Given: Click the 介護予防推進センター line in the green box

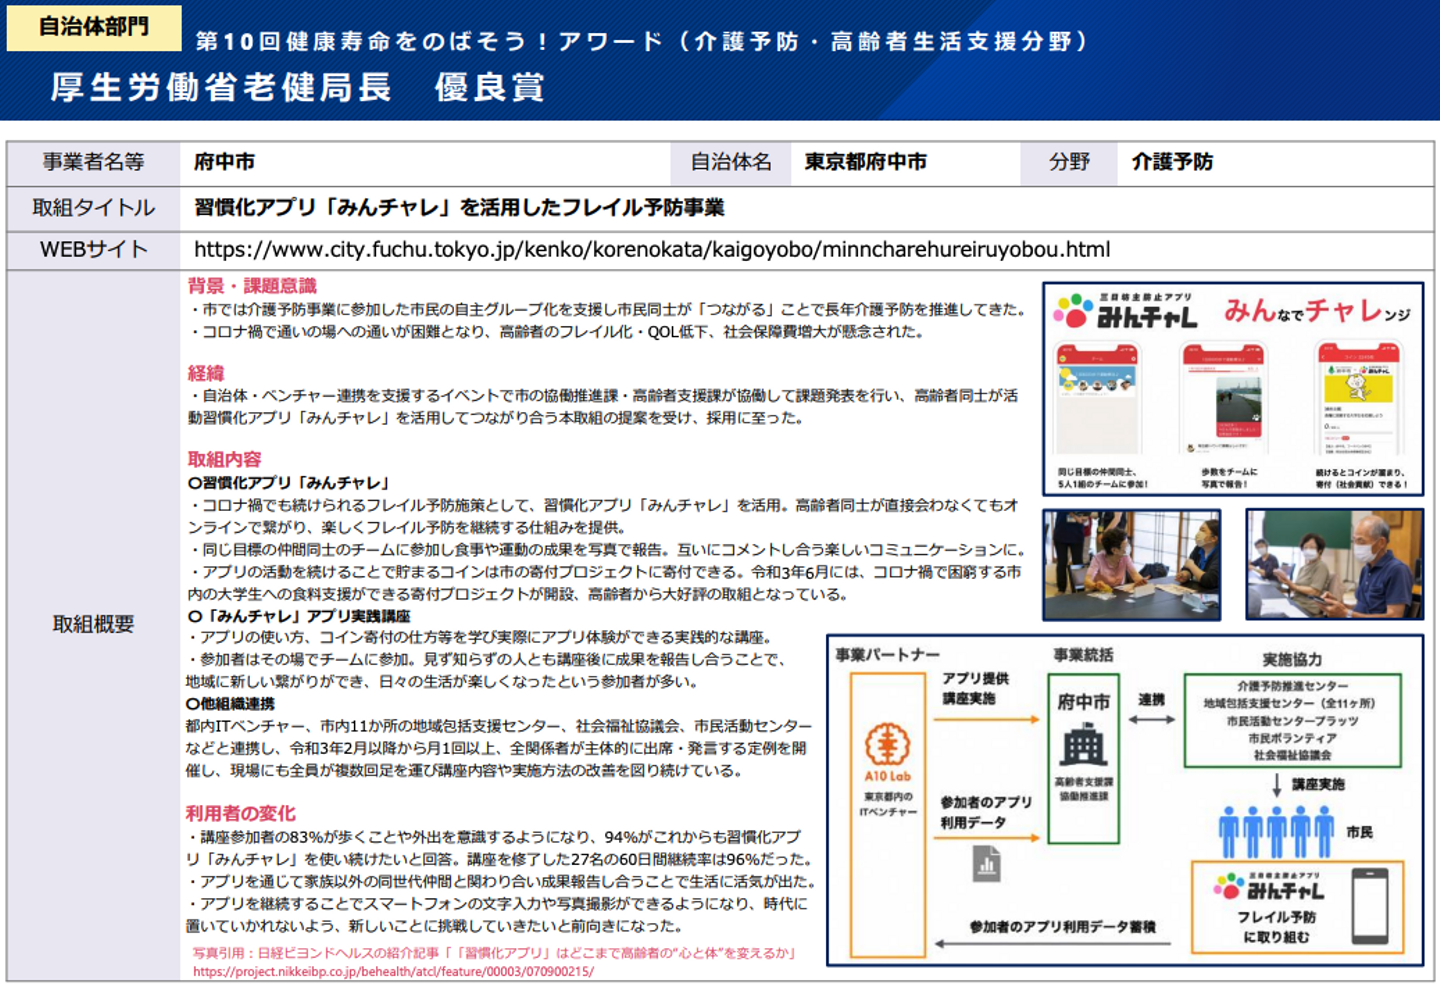Looking at the screenshot, I should tap(1293, 686).
